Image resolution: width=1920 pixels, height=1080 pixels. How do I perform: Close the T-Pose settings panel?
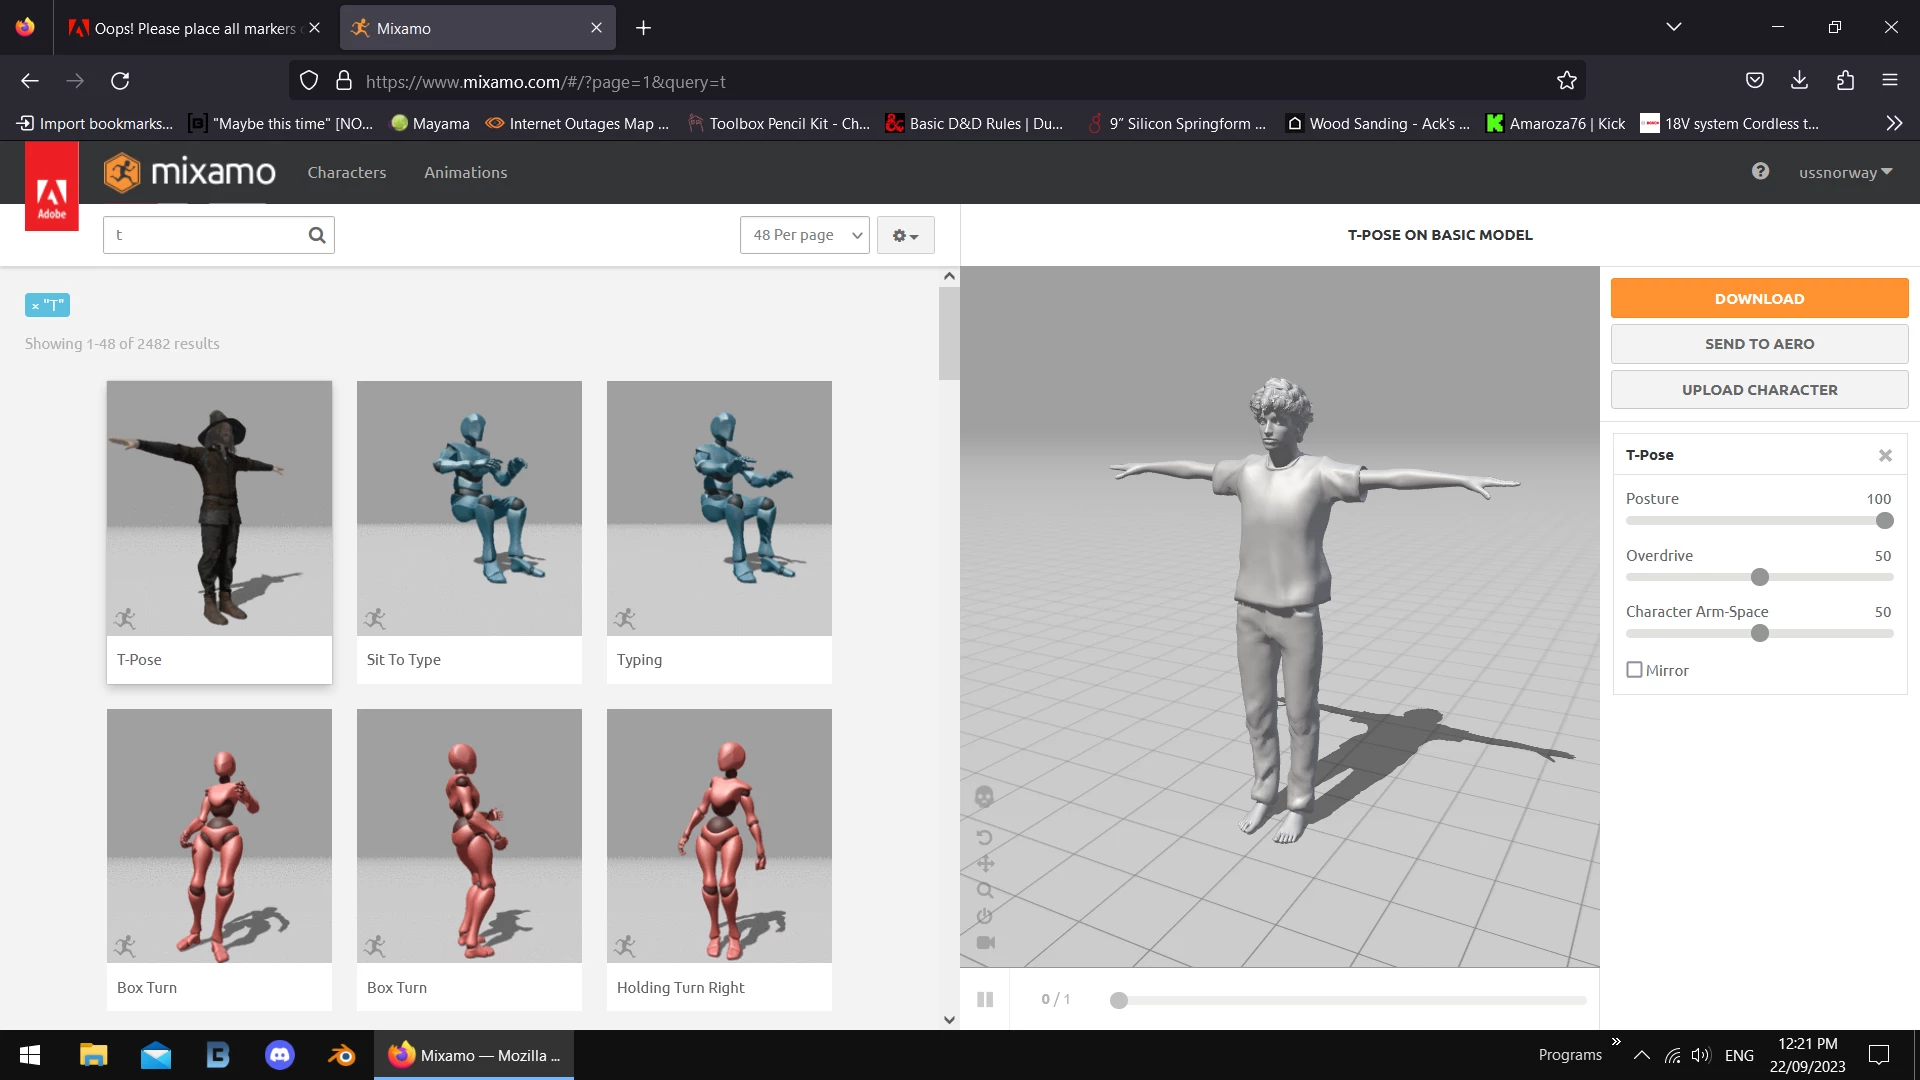[x=1885, y=455]
